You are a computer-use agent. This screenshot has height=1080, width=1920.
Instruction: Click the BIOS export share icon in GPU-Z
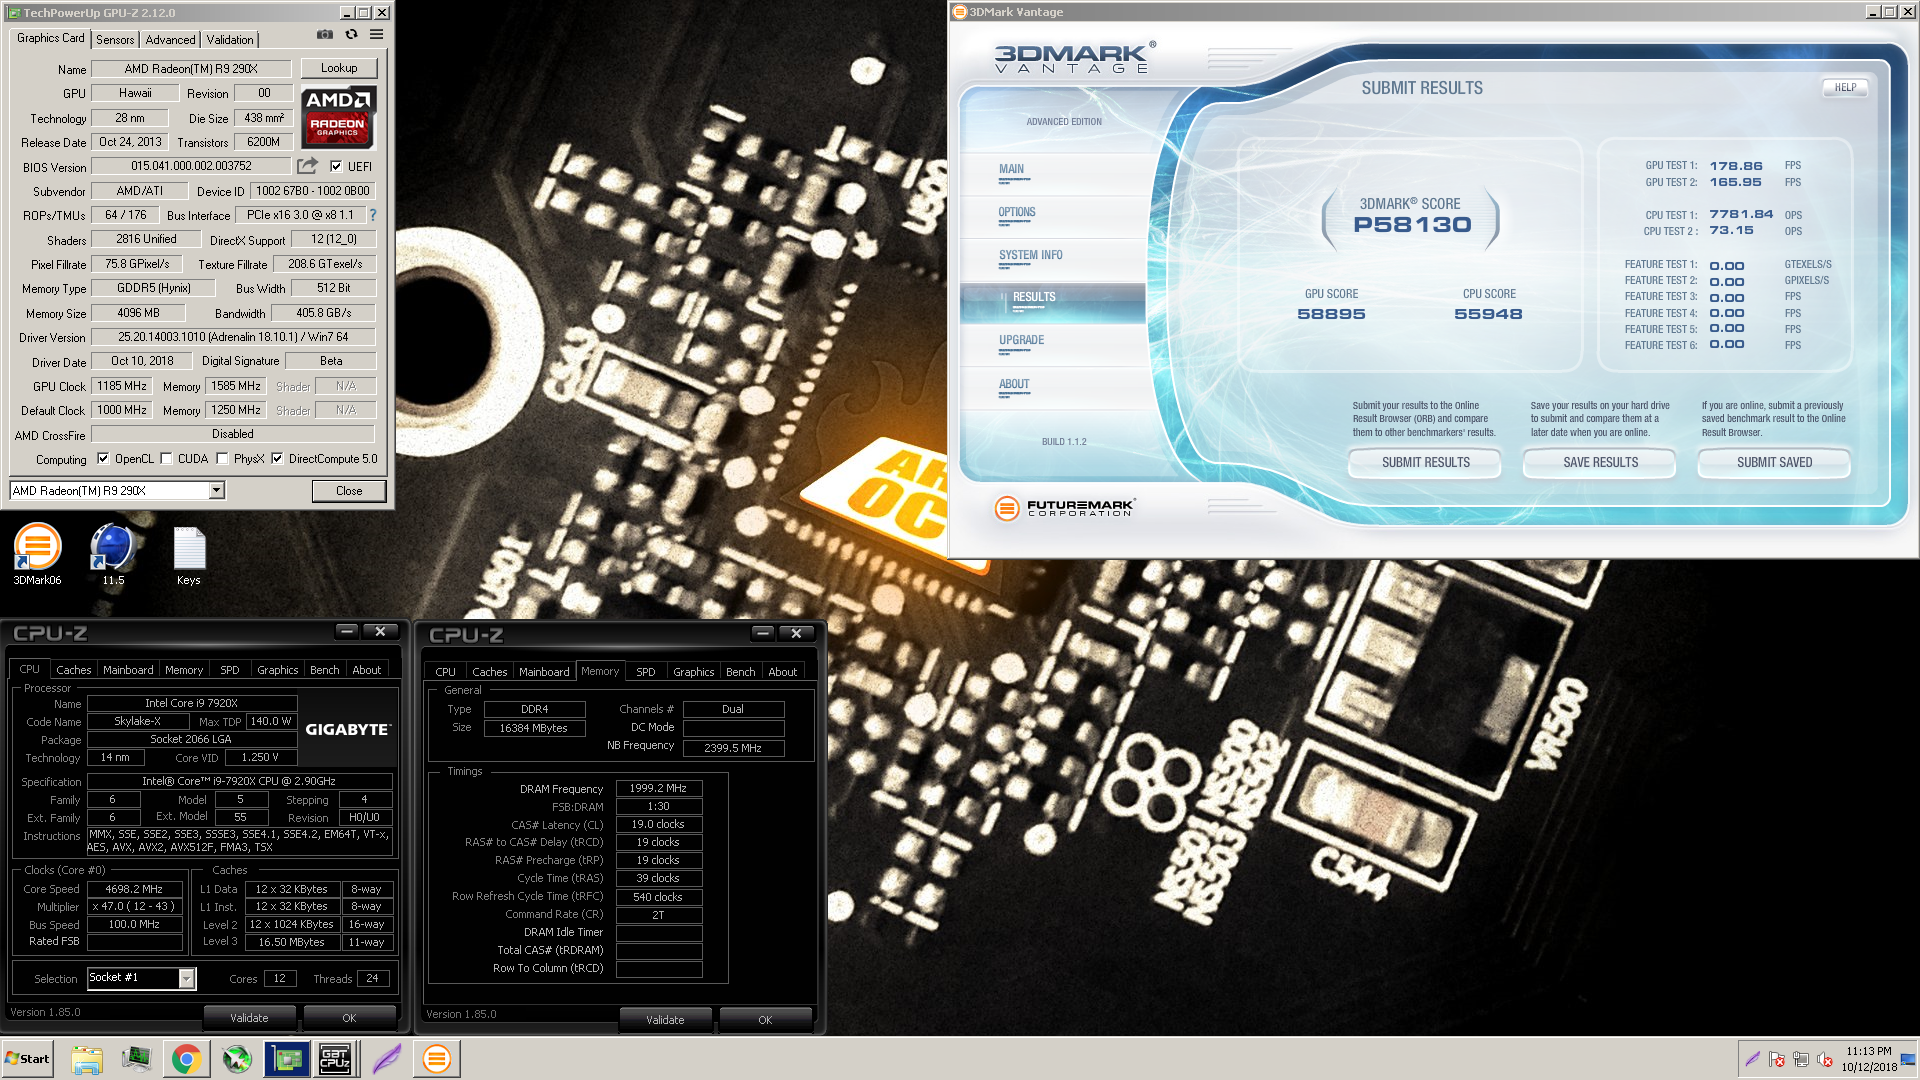[308, 166]
